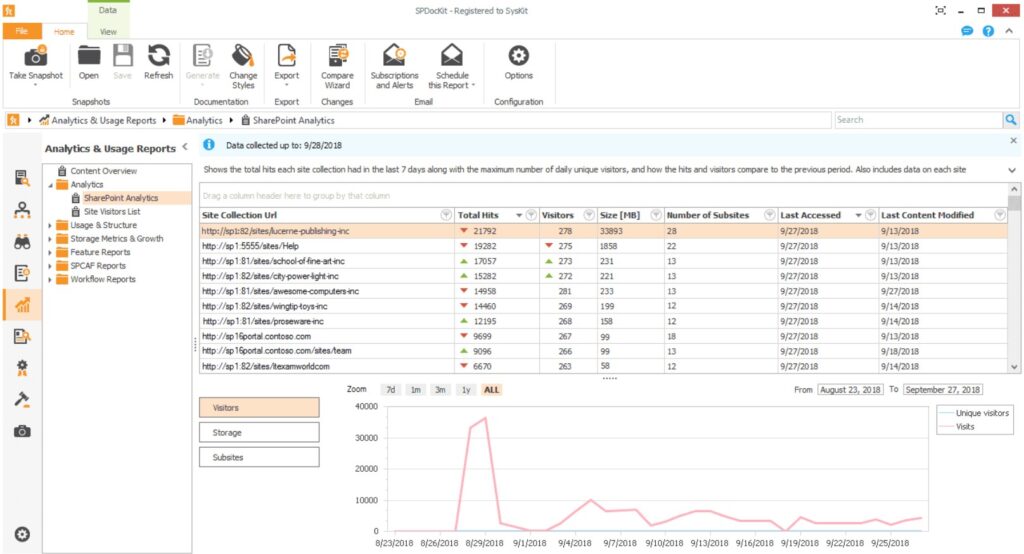This screenshot has width=1024, height=554.
Task: Expand the Workflow Reports folder
Action: (x=50, y=280)
